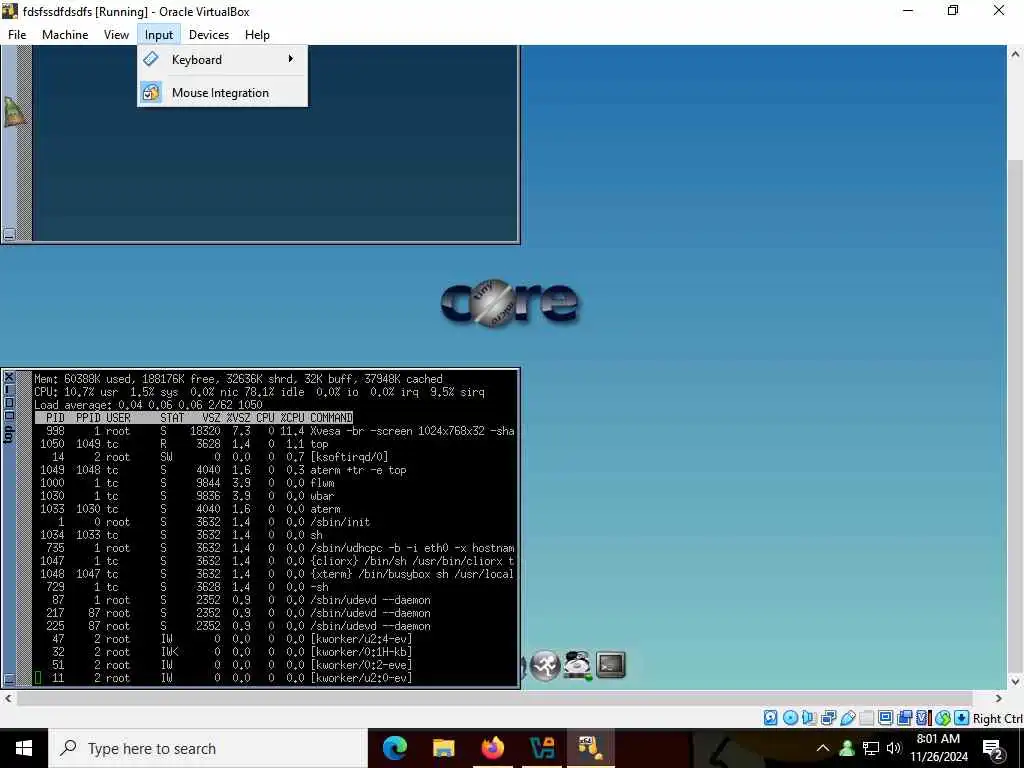This screenshot has width=1024, height=768.
Task: Click the network adapters status icon
Action: pyautogui.click(x=829, y=718)
